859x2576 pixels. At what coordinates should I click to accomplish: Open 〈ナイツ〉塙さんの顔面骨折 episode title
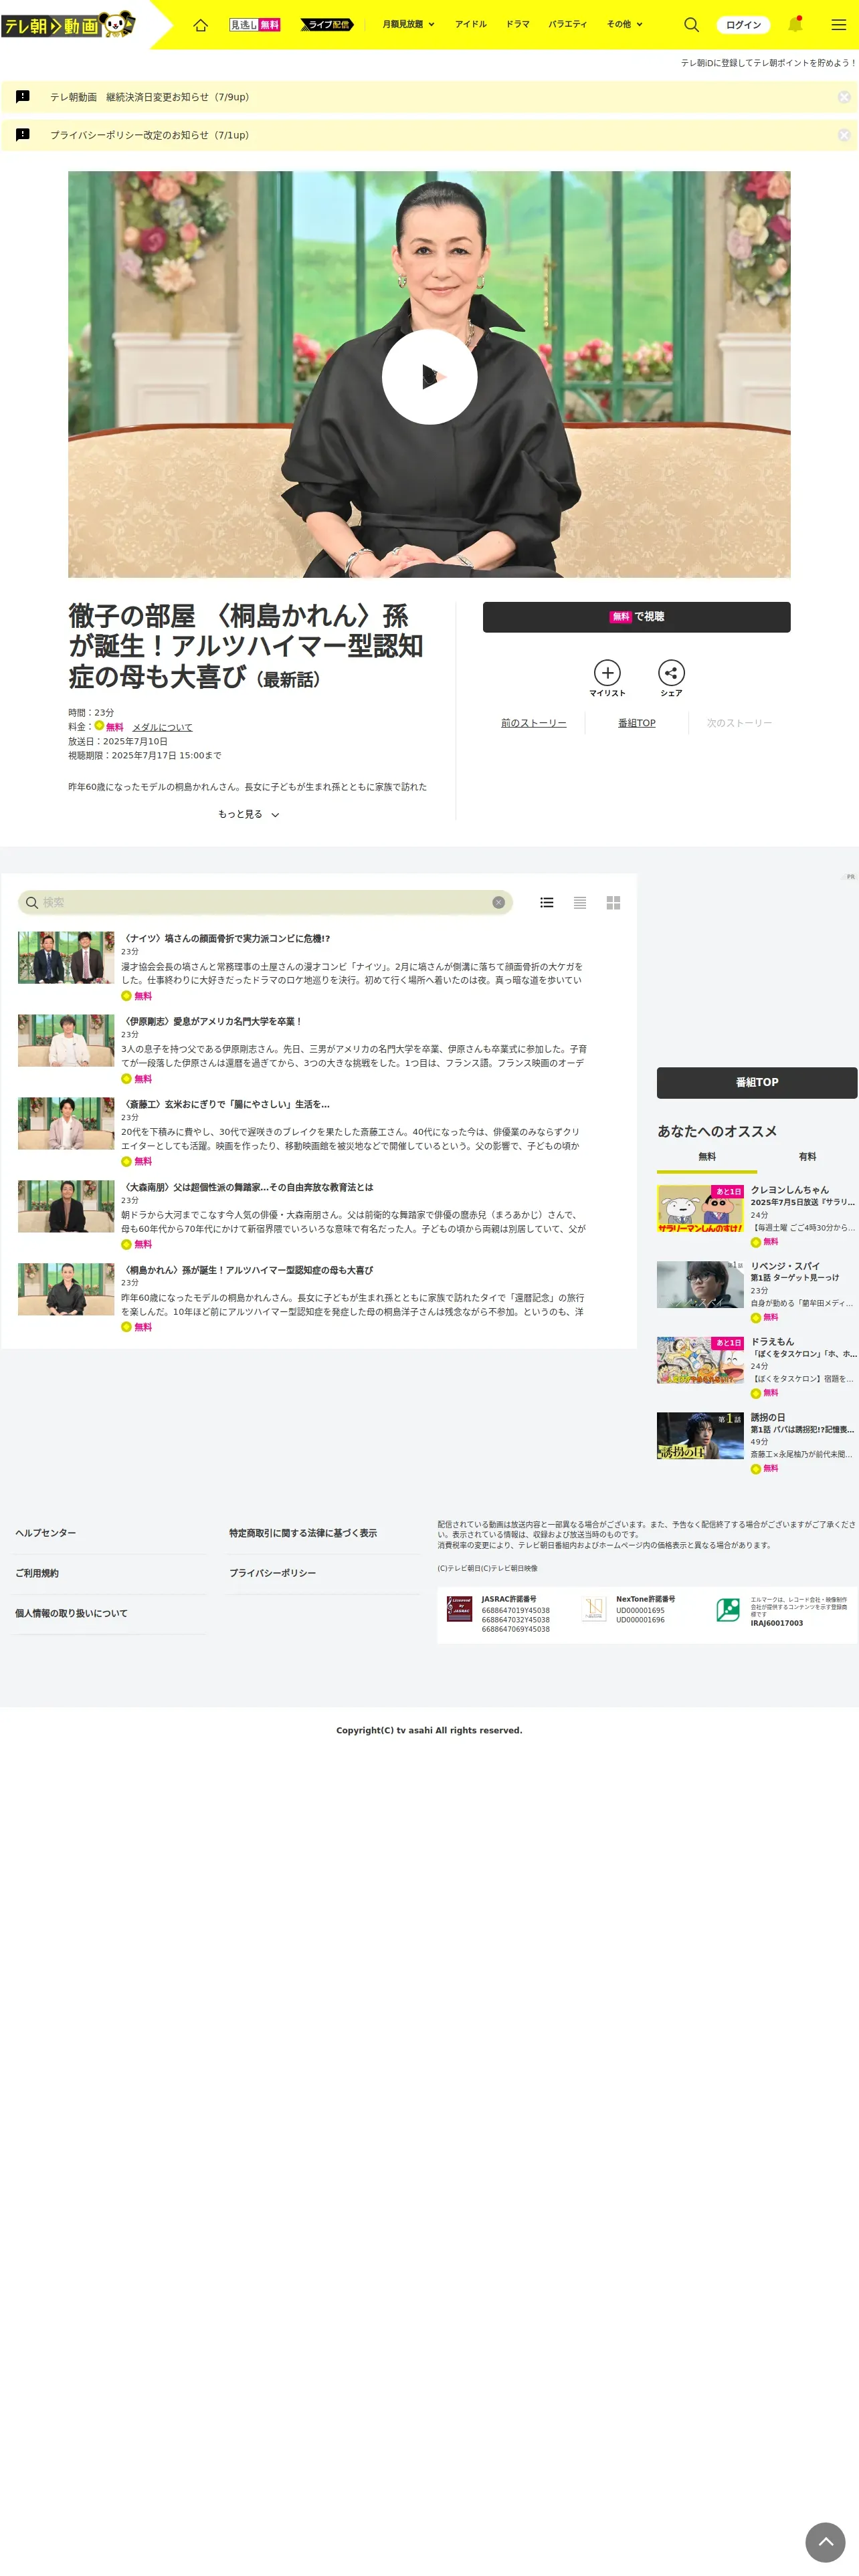click(225, 939)
